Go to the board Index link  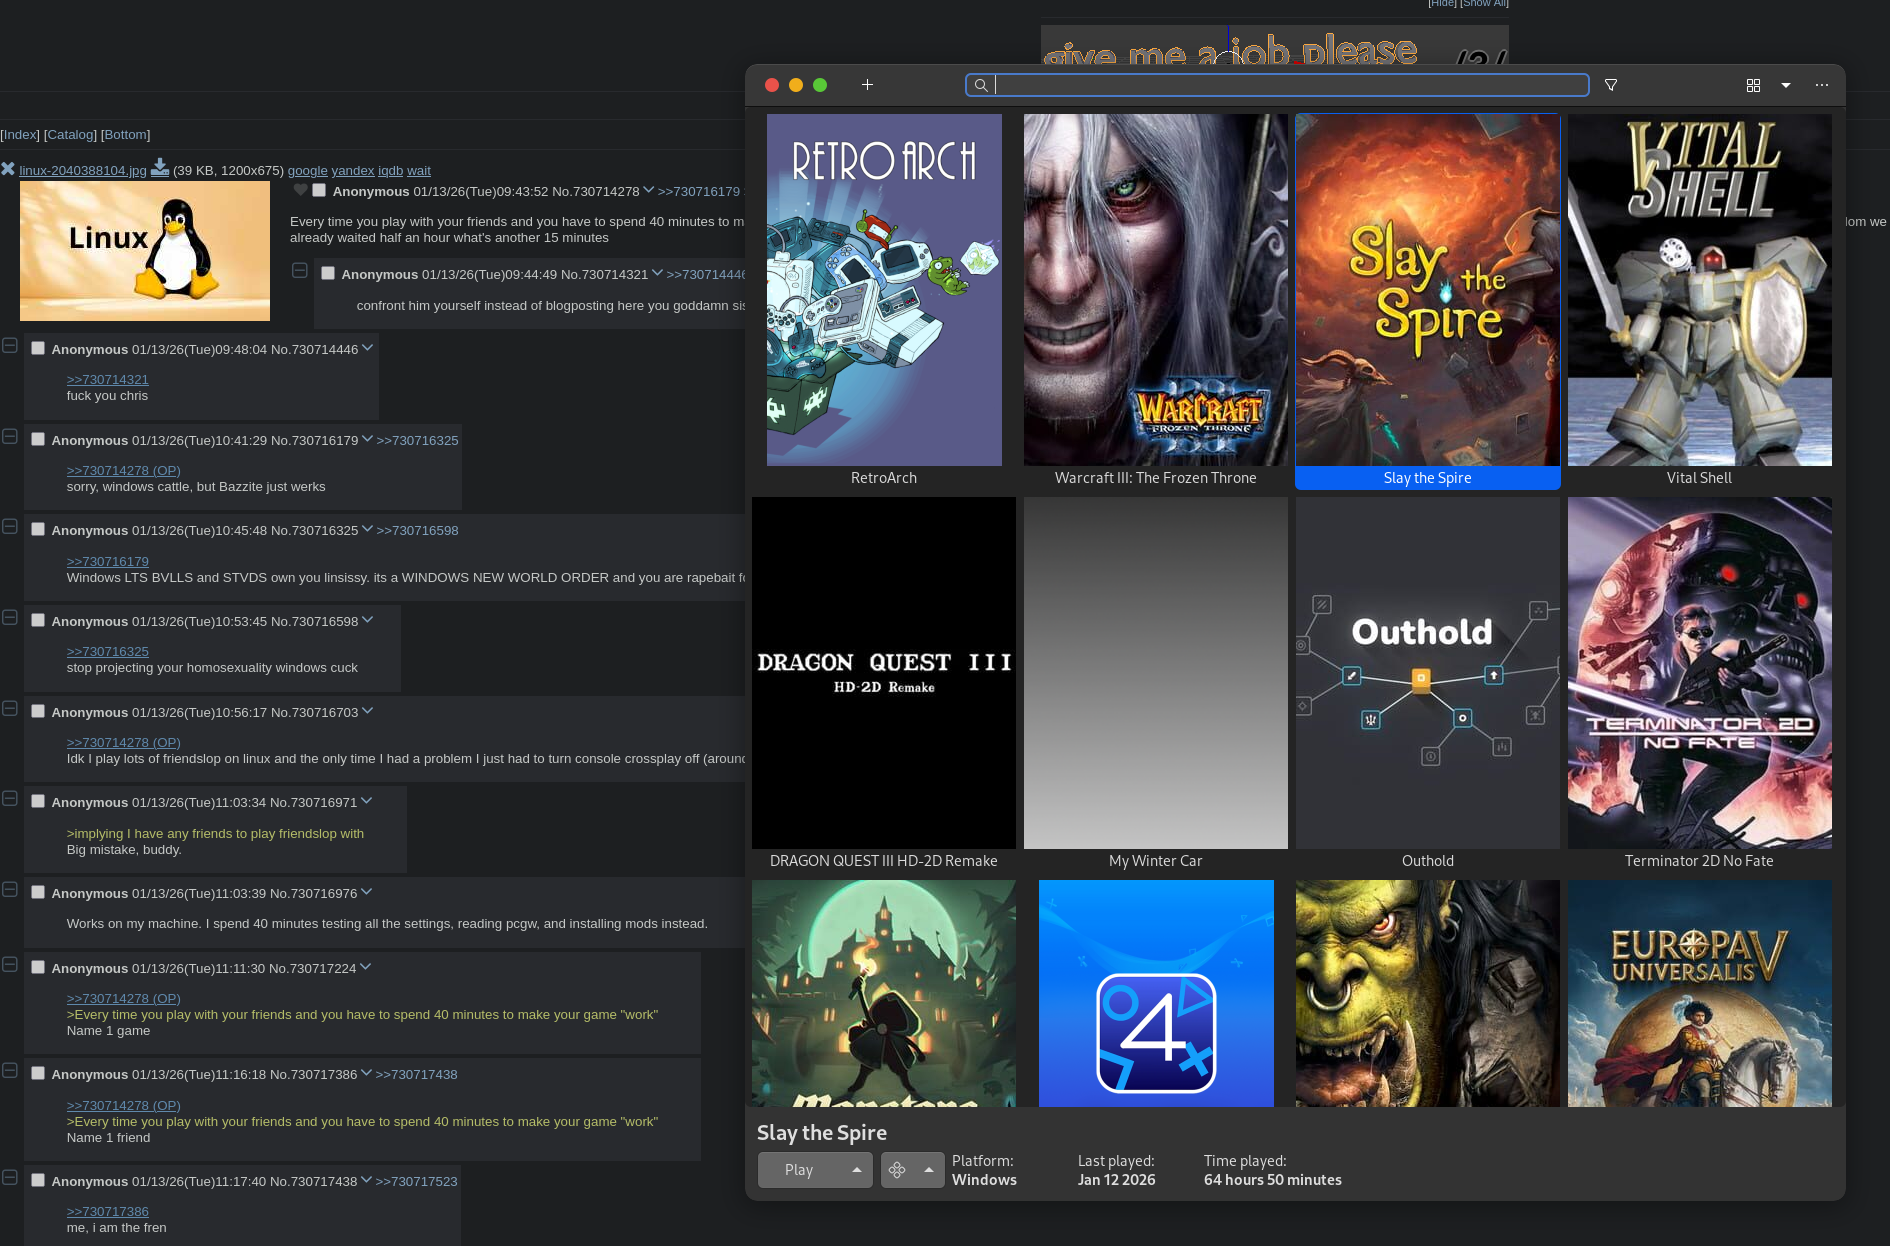tap(20, 135)
